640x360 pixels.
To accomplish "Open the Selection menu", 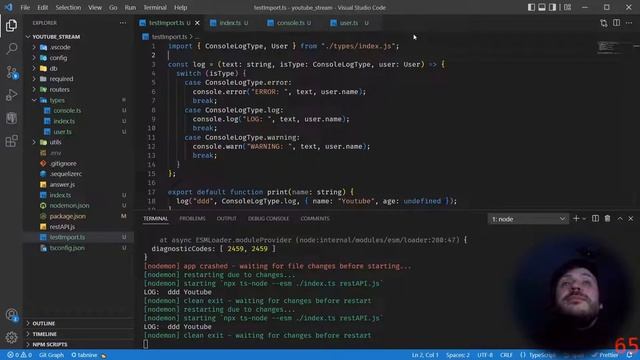I will pyautogui.click(x=68, y=7).
